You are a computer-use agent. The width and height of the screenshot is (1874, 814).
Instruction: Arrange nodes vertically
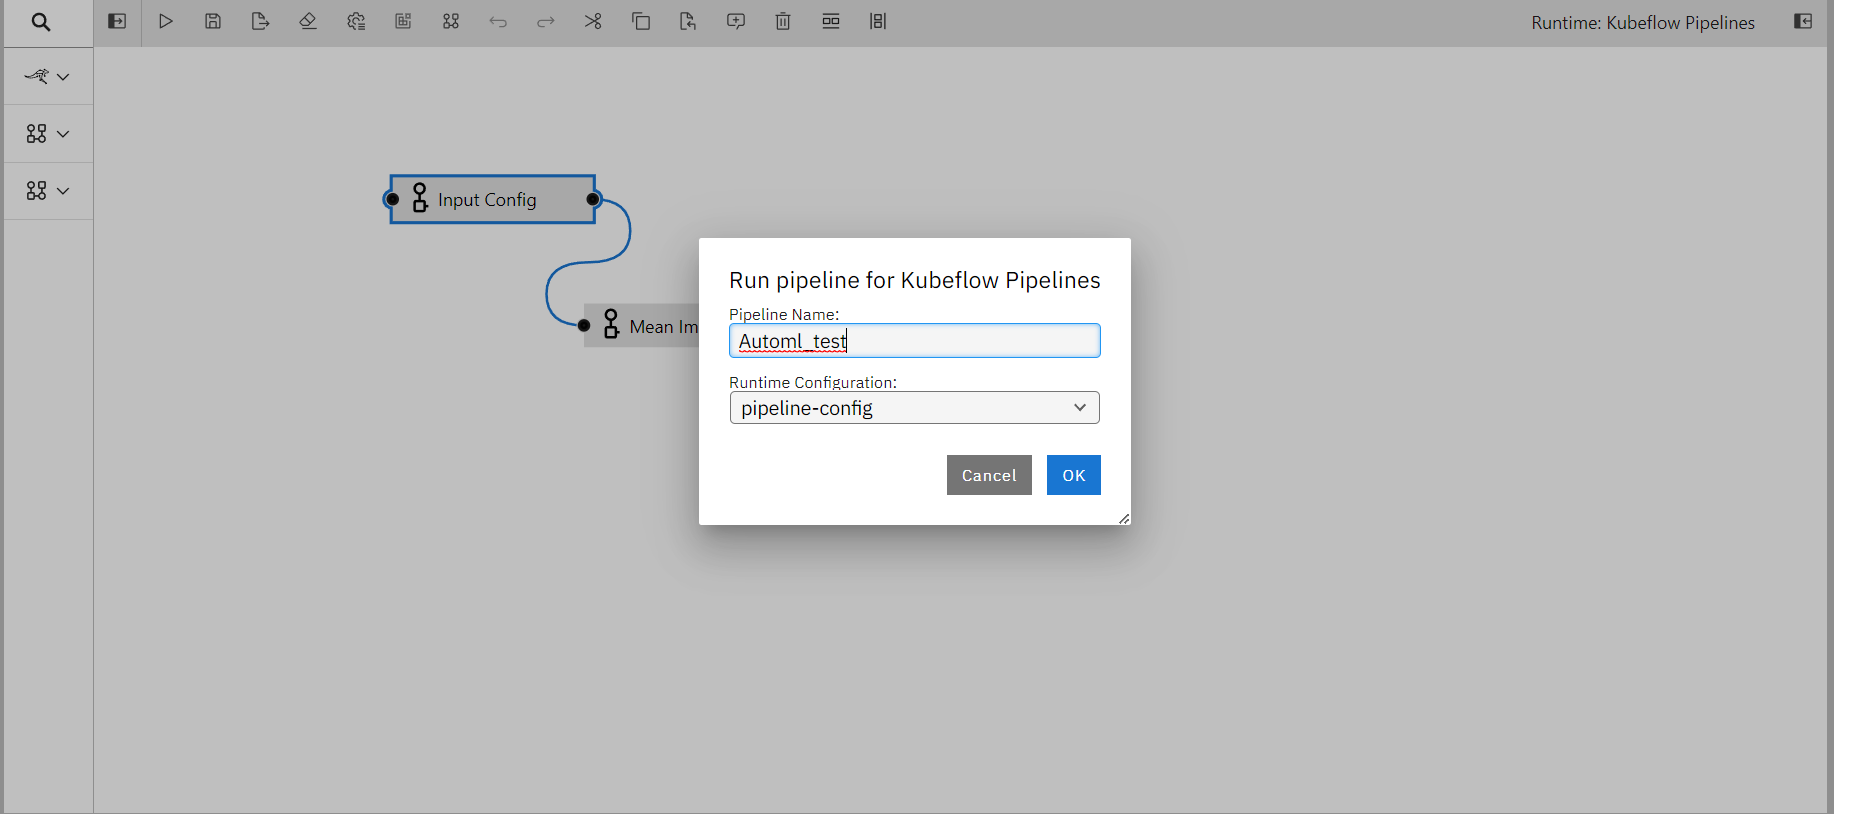tap(878, 21)
